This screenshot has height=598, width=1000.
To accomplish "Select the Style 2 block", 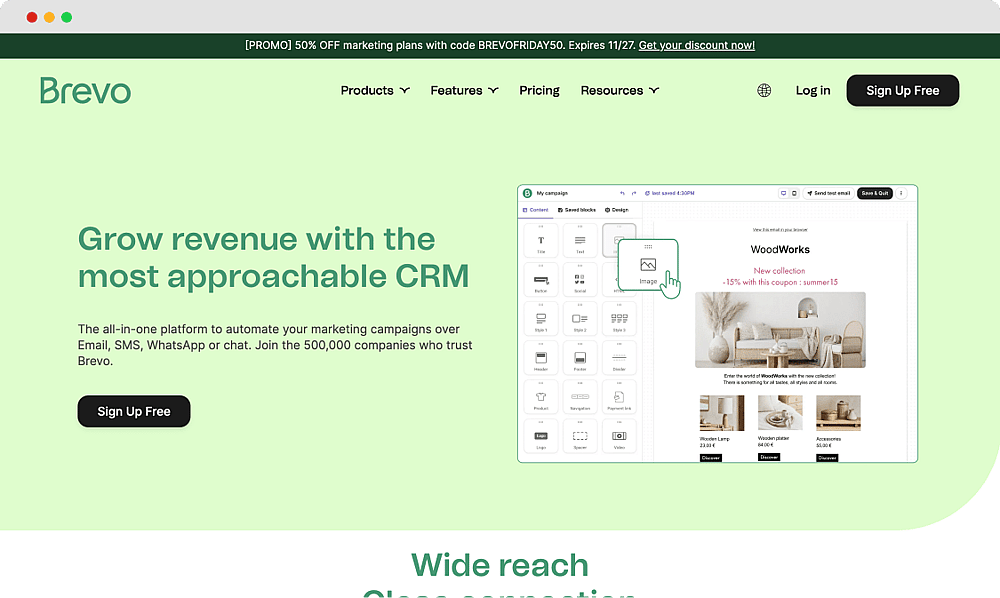I will 580,319.
